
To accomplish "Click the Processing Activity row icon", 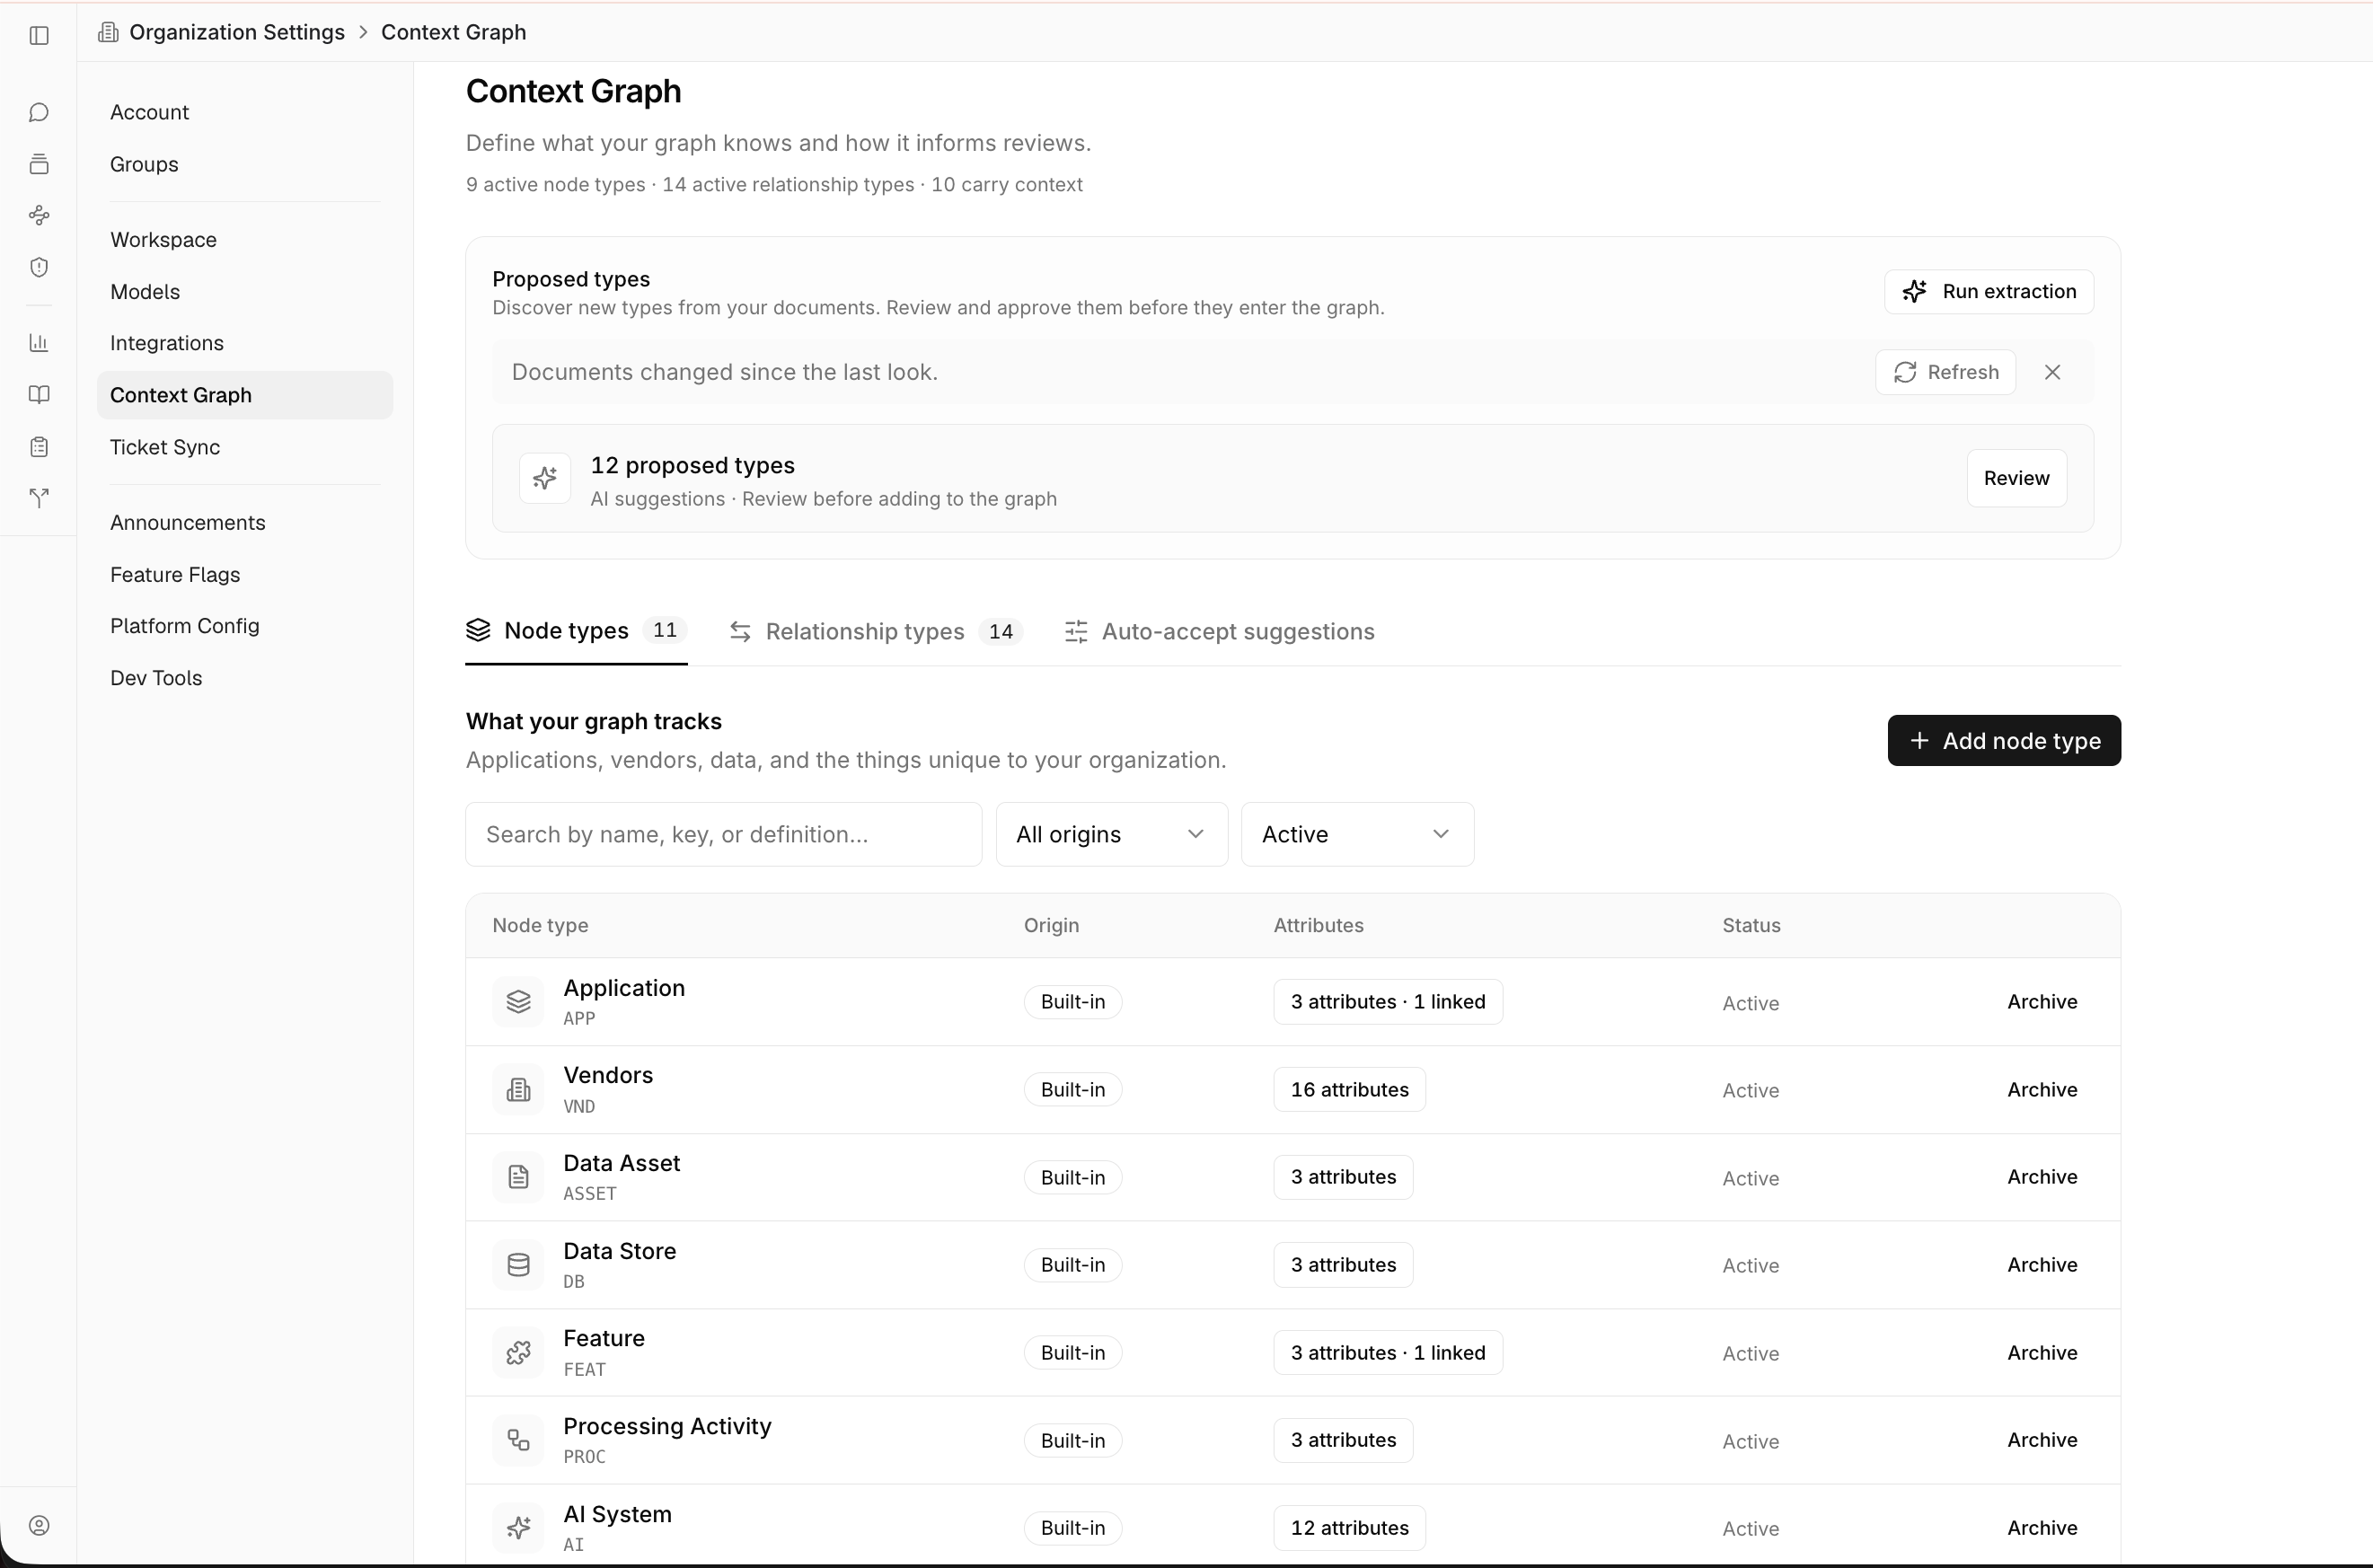I will click(518, 1440).
